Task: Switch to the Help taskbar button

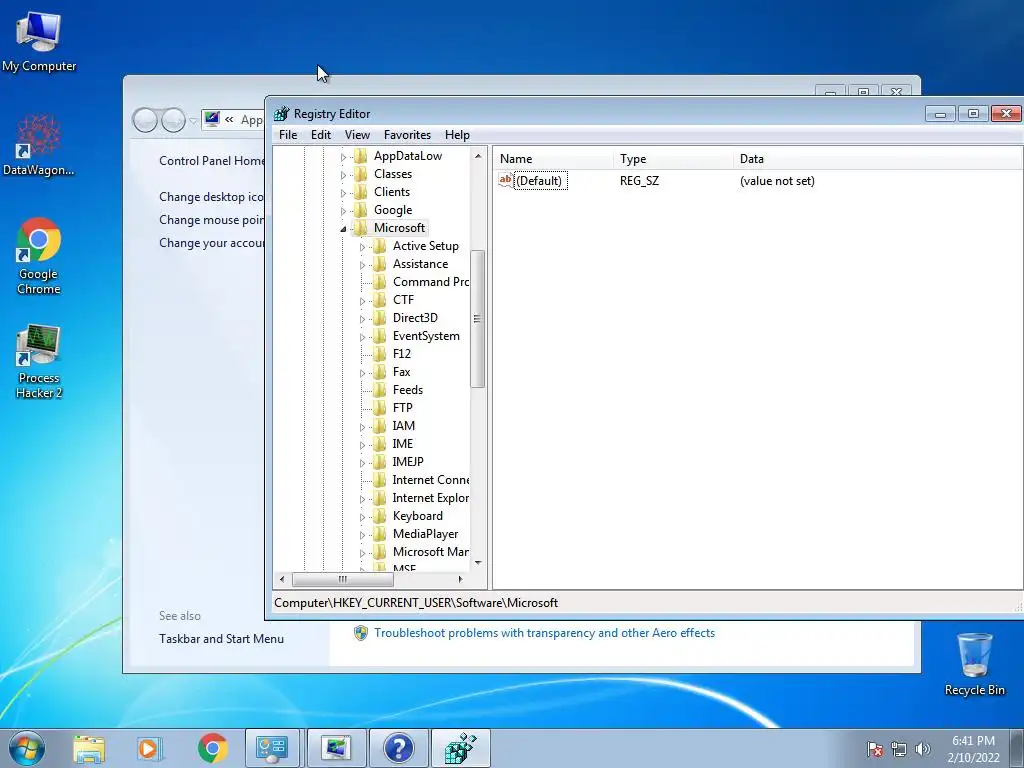Action: click(398, 748)
